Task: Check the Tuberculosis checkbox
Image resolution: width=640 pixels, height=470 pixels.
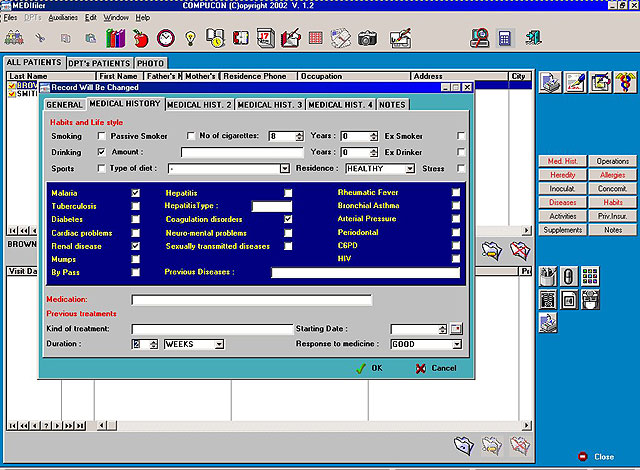Action: [136, 206]
